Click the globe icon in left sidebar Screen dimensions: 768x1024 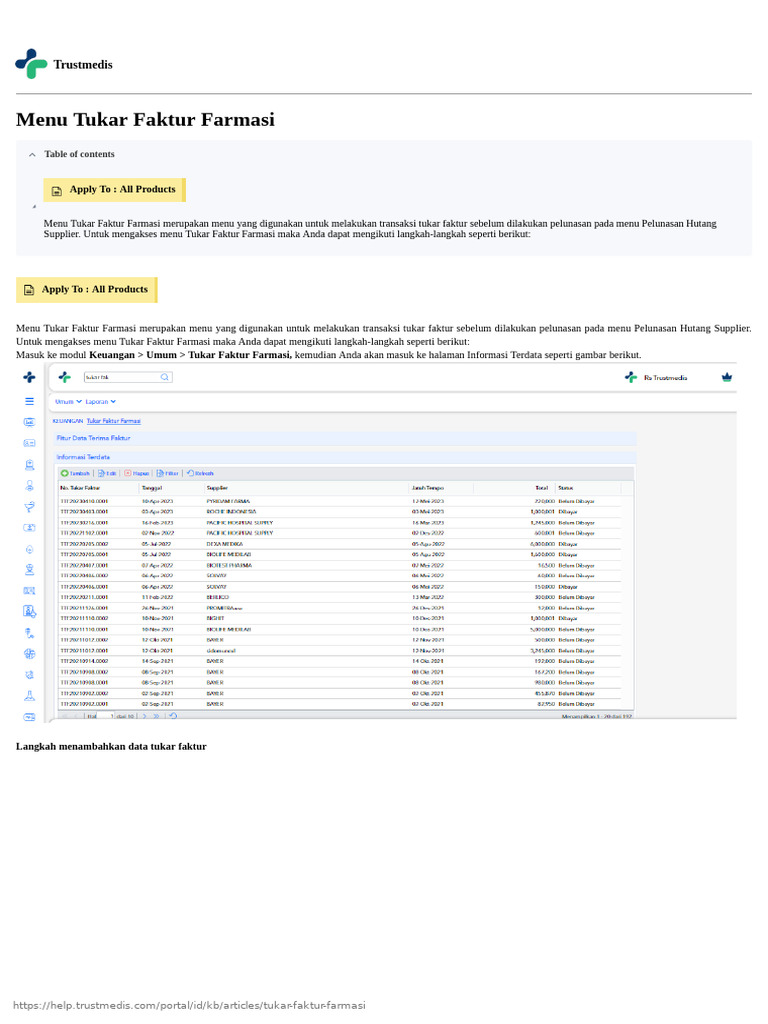[29, 654]
